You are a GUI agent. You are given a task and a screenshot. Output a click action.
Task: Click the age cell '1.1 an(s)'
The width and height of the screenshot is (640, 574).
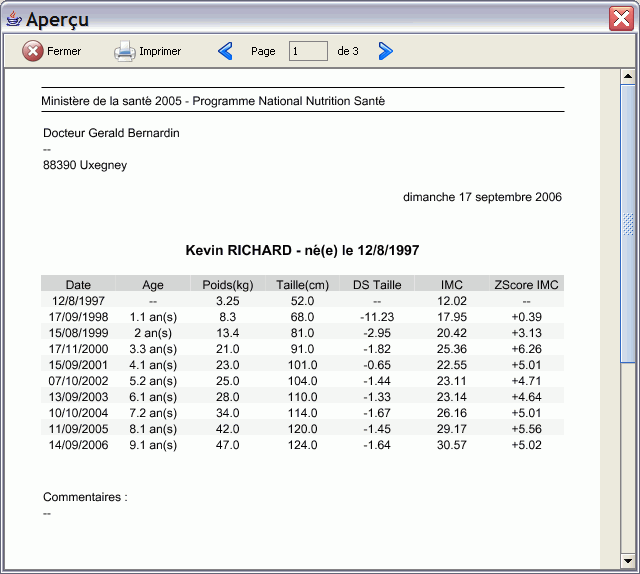pos(153,317)
